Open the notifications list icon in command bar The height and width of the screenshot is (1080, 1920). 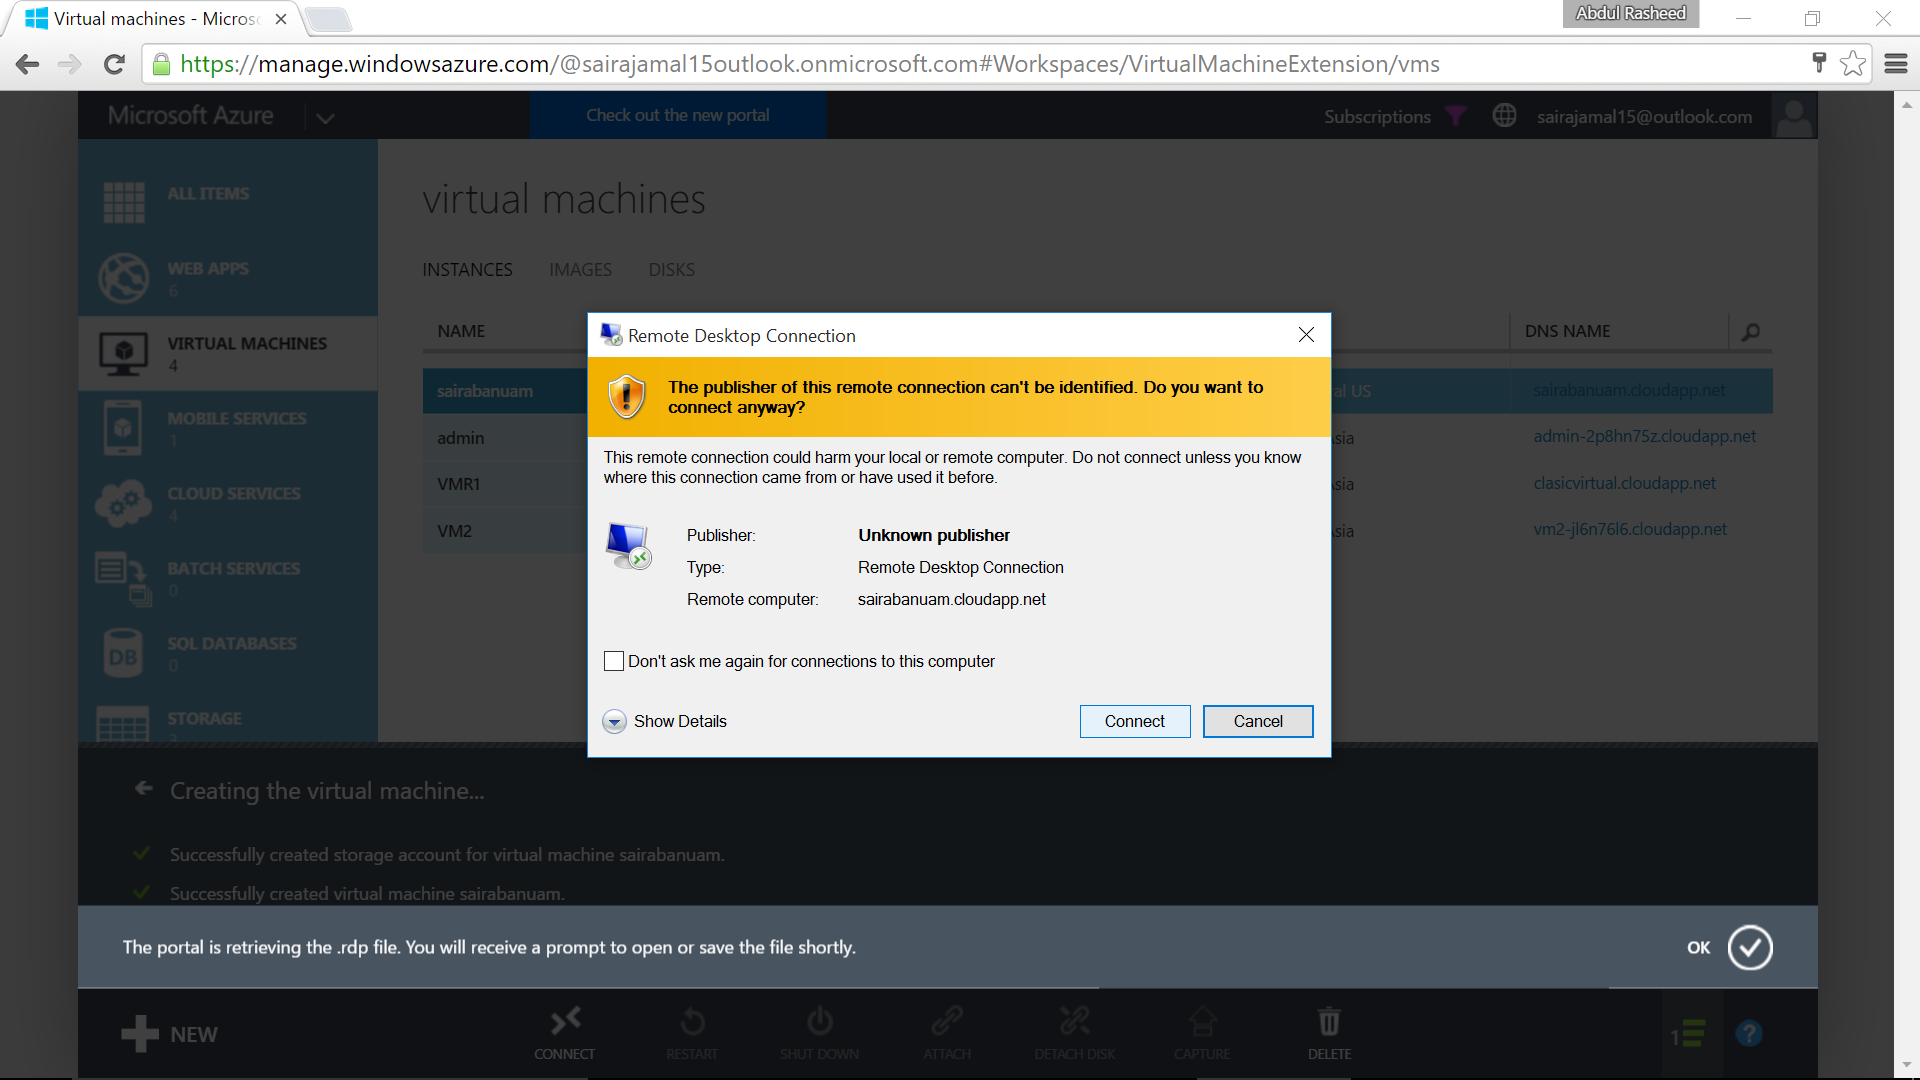tap(1688, 1034)
